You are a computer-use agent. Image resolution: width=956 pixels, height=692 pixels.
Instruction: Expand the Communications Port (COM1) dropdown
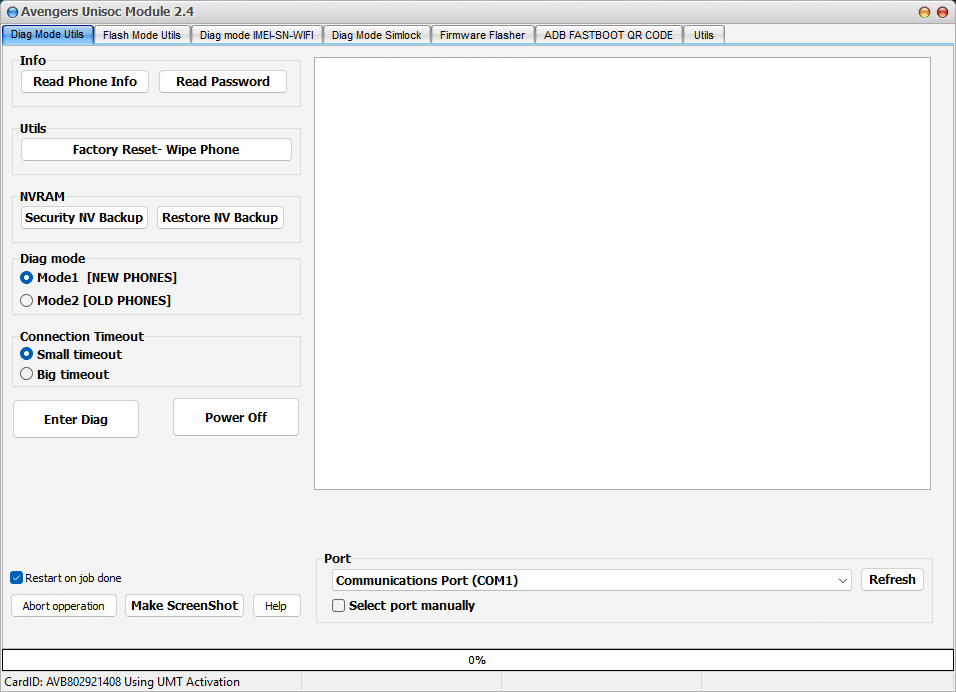tap(592, 580)
